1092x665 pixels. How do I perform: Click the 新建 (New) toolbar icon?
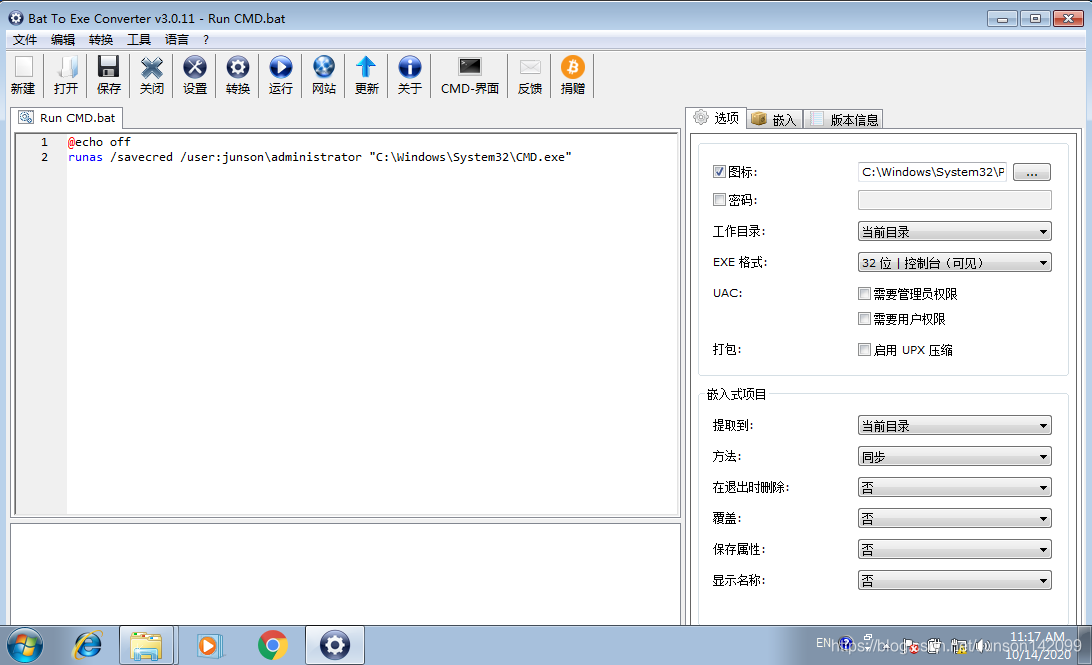[23, 75]
